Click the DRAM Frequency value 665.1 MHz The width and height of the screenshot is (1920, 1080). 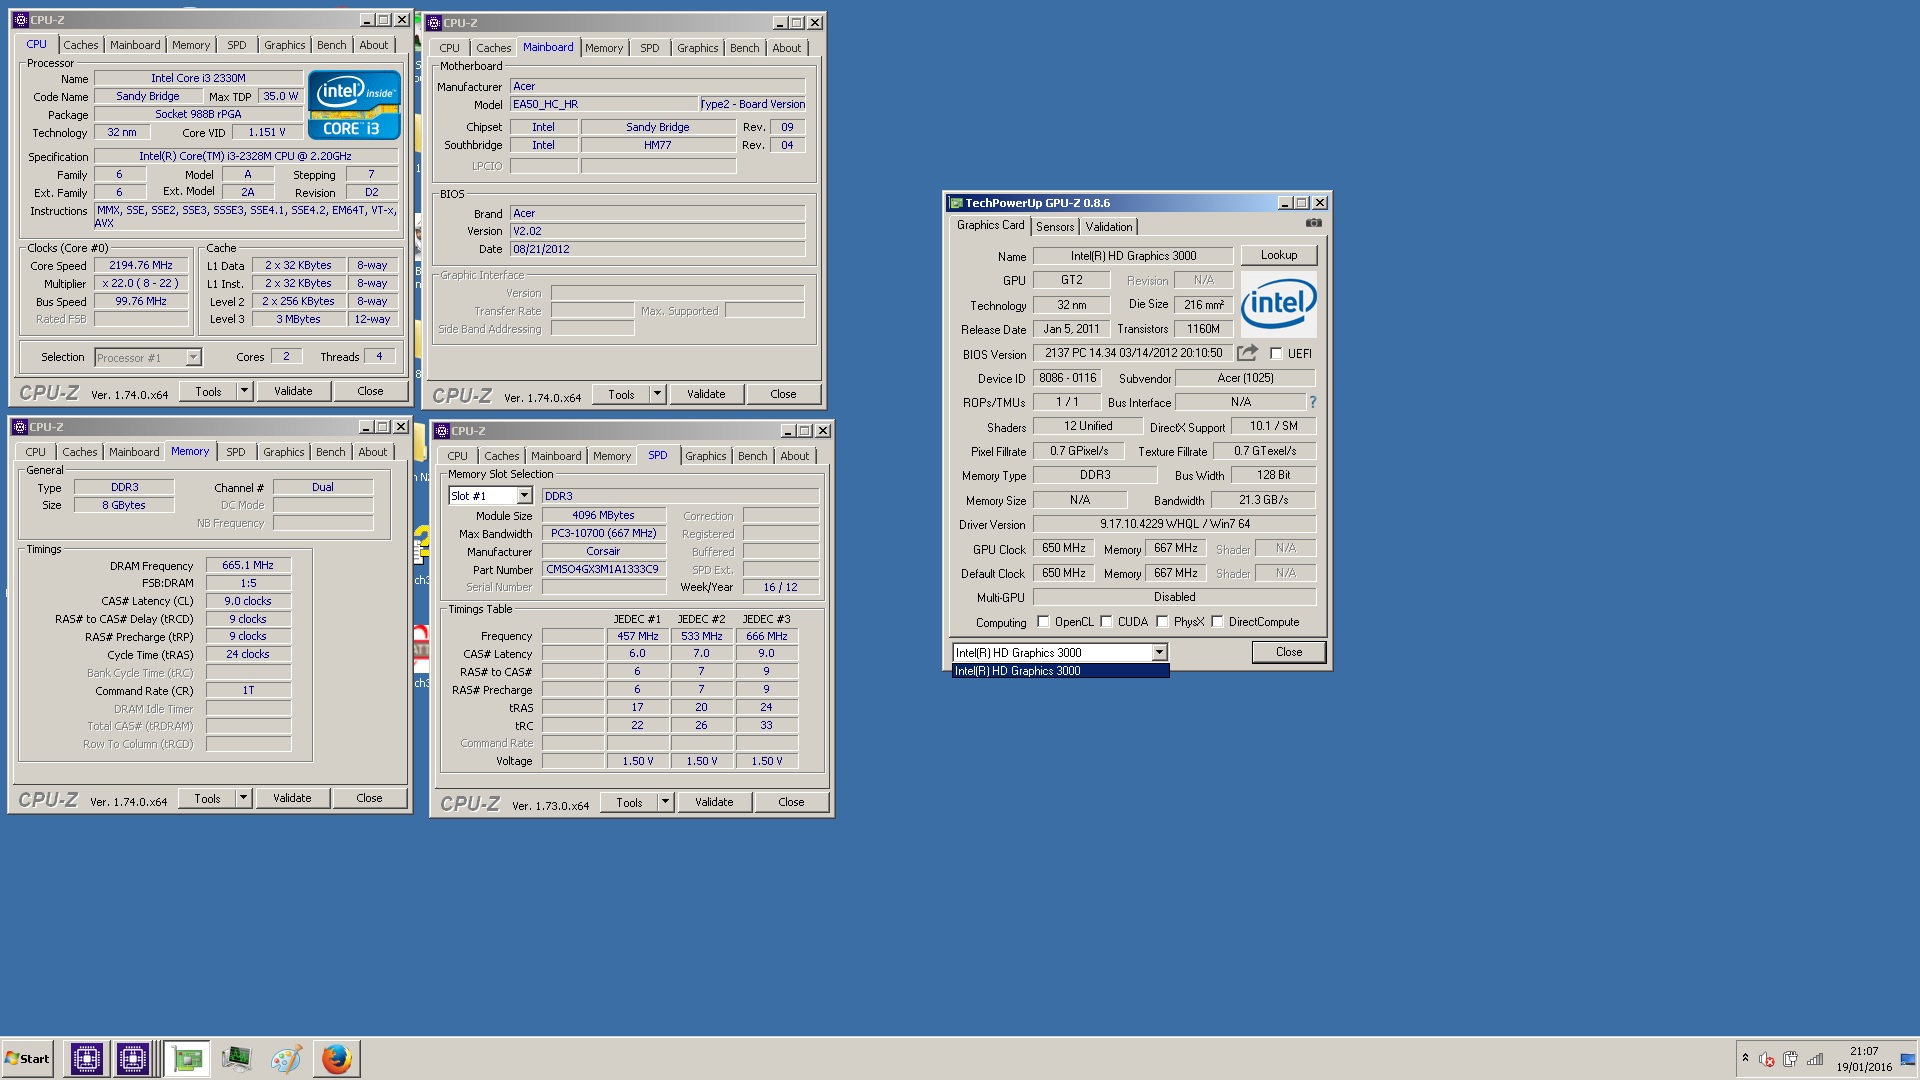pos(248,565)
